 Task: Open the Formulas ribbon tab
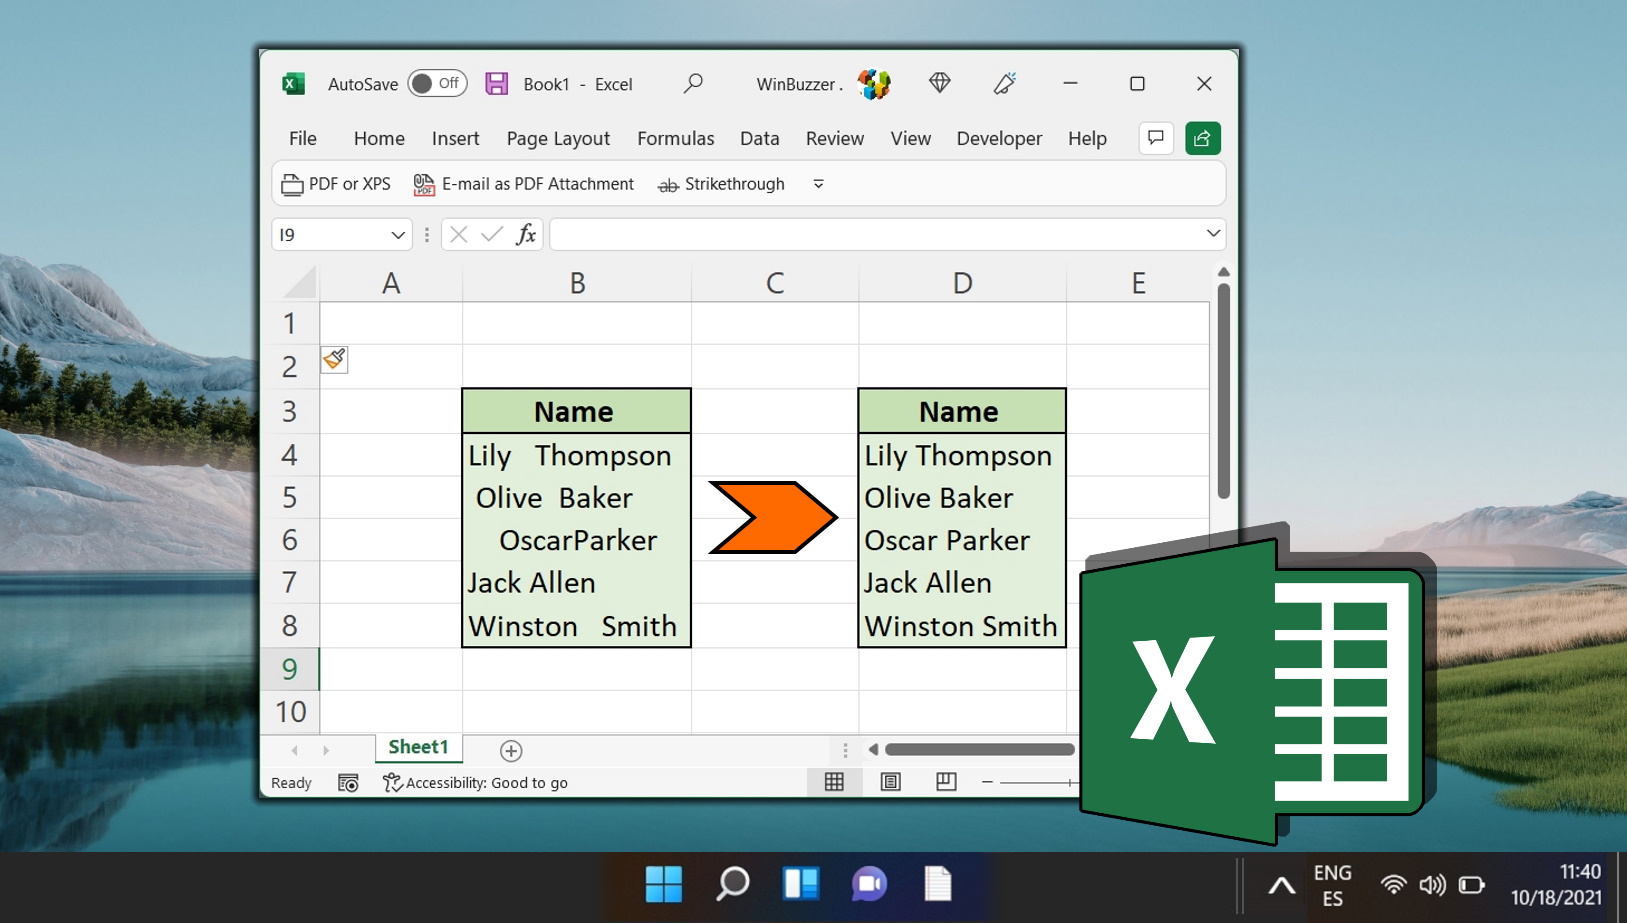676,138
